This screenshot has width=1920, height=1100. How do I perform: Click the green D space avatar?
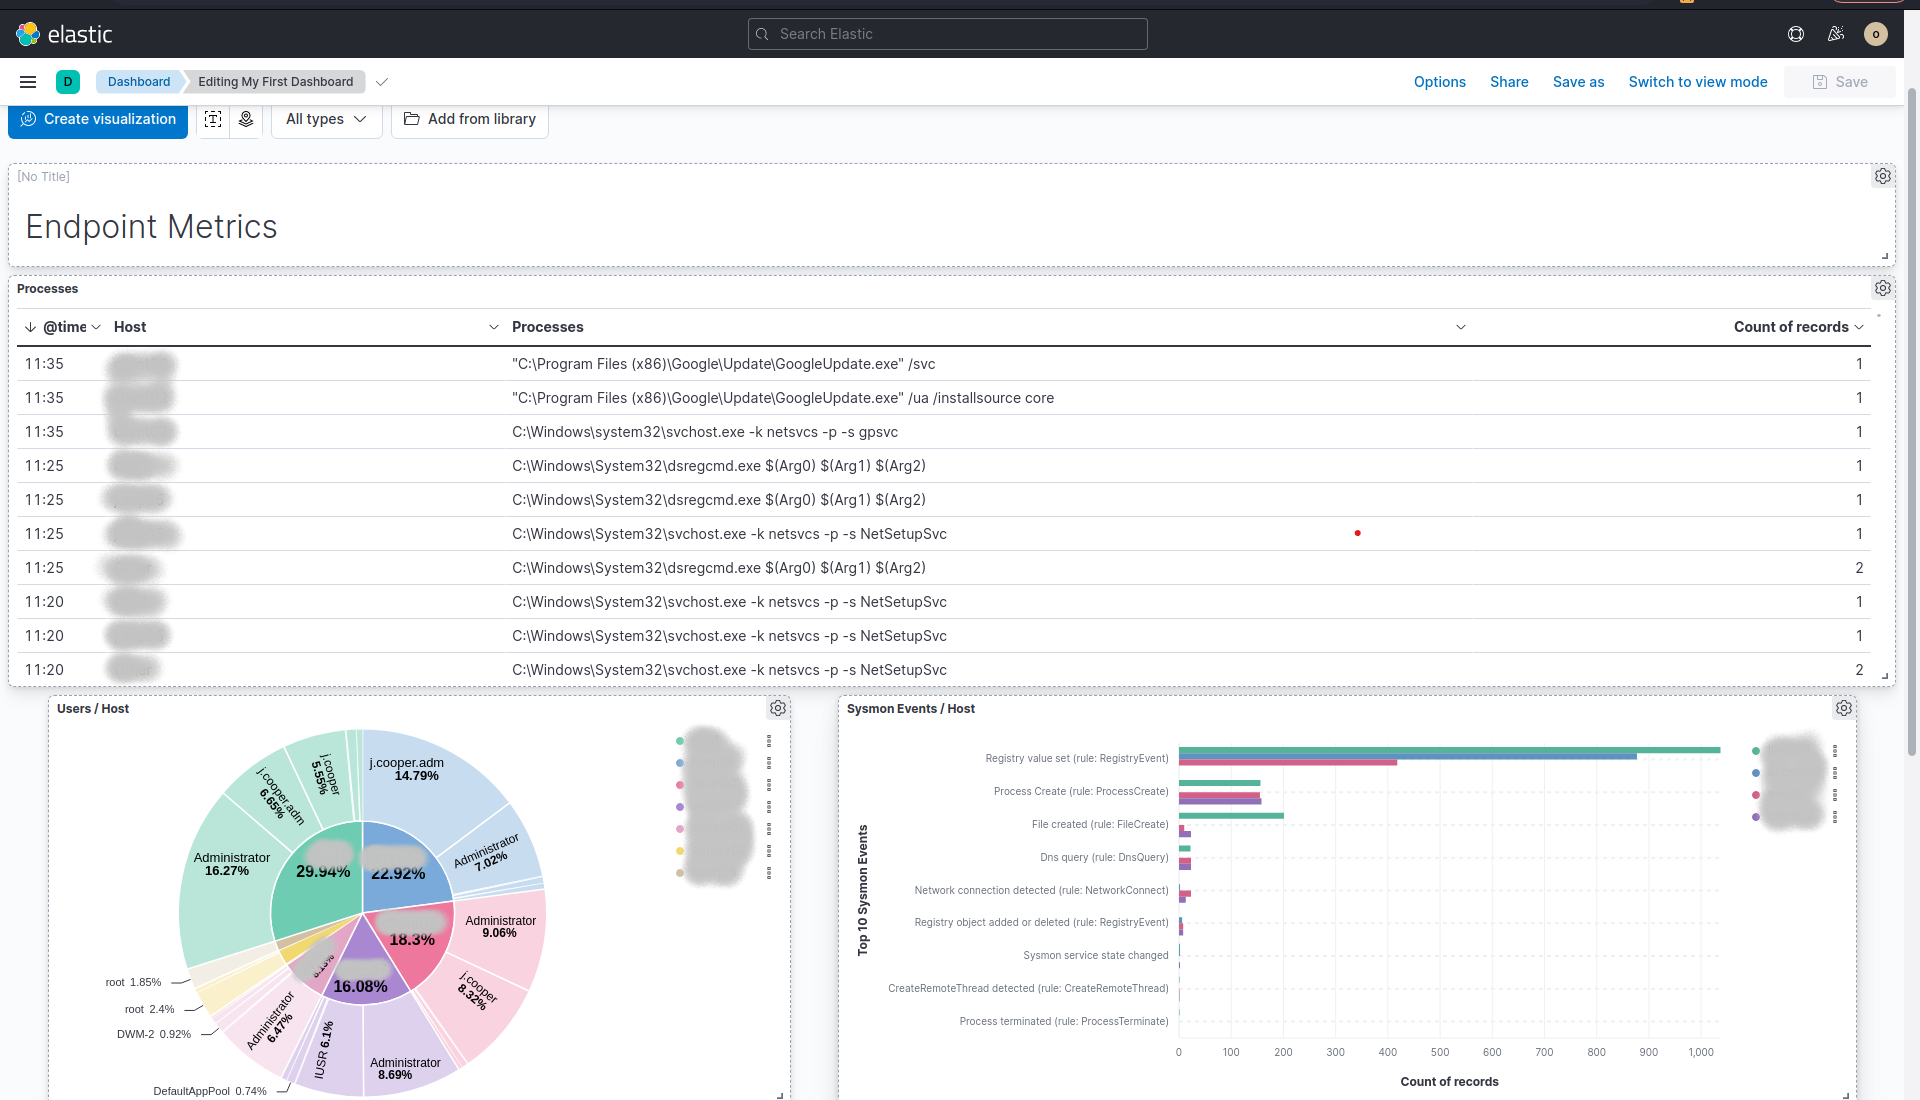pos(68,82)
